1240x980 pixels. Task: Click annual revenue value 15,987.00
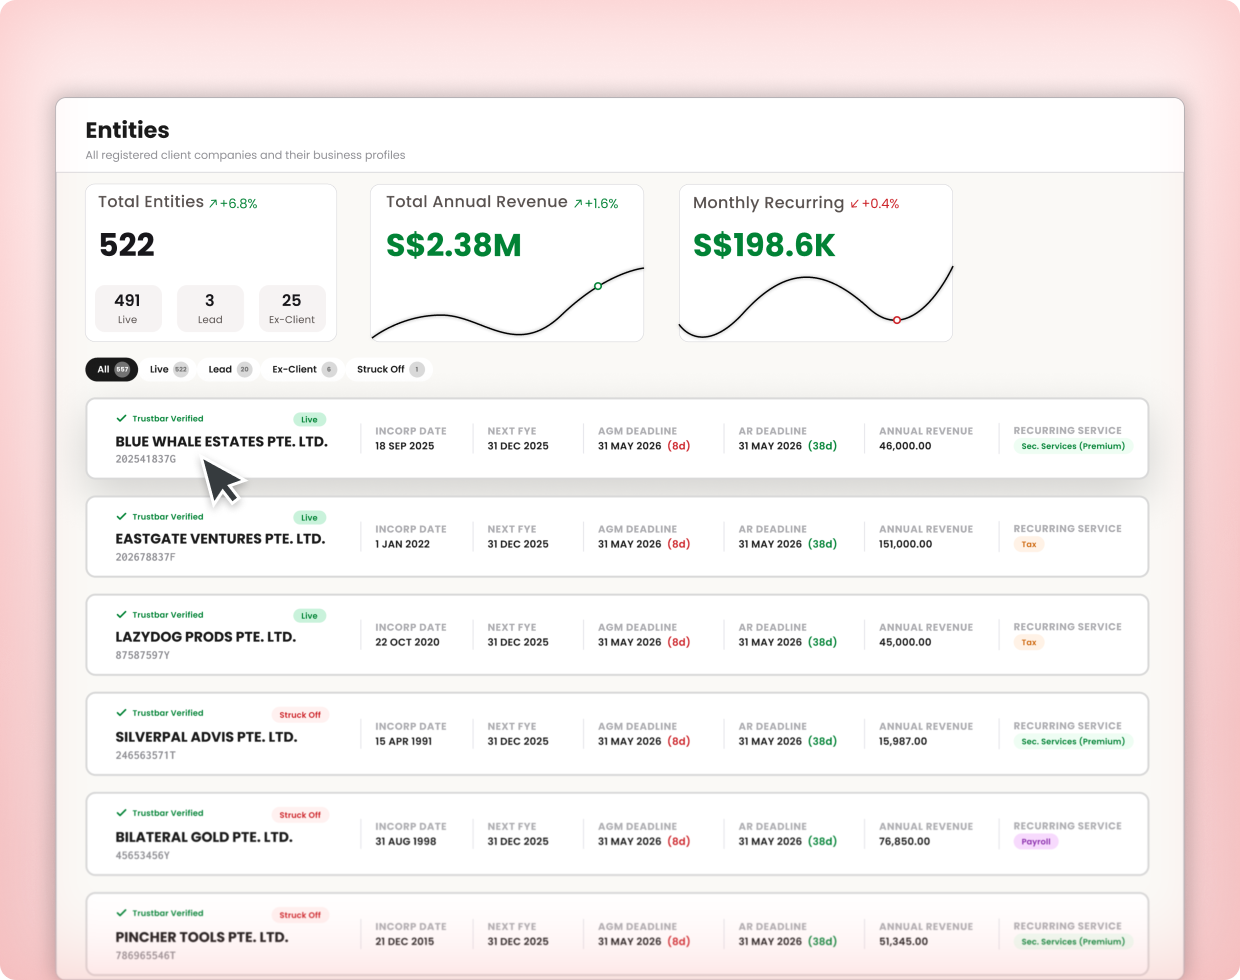pyautogui.click(x=903, y=741)
